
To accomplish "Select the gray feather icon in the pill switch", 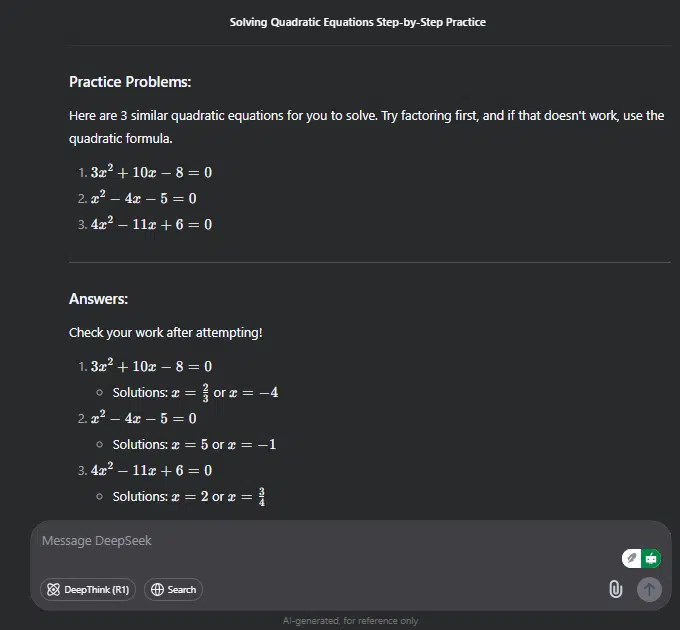I will click(632, 558).
